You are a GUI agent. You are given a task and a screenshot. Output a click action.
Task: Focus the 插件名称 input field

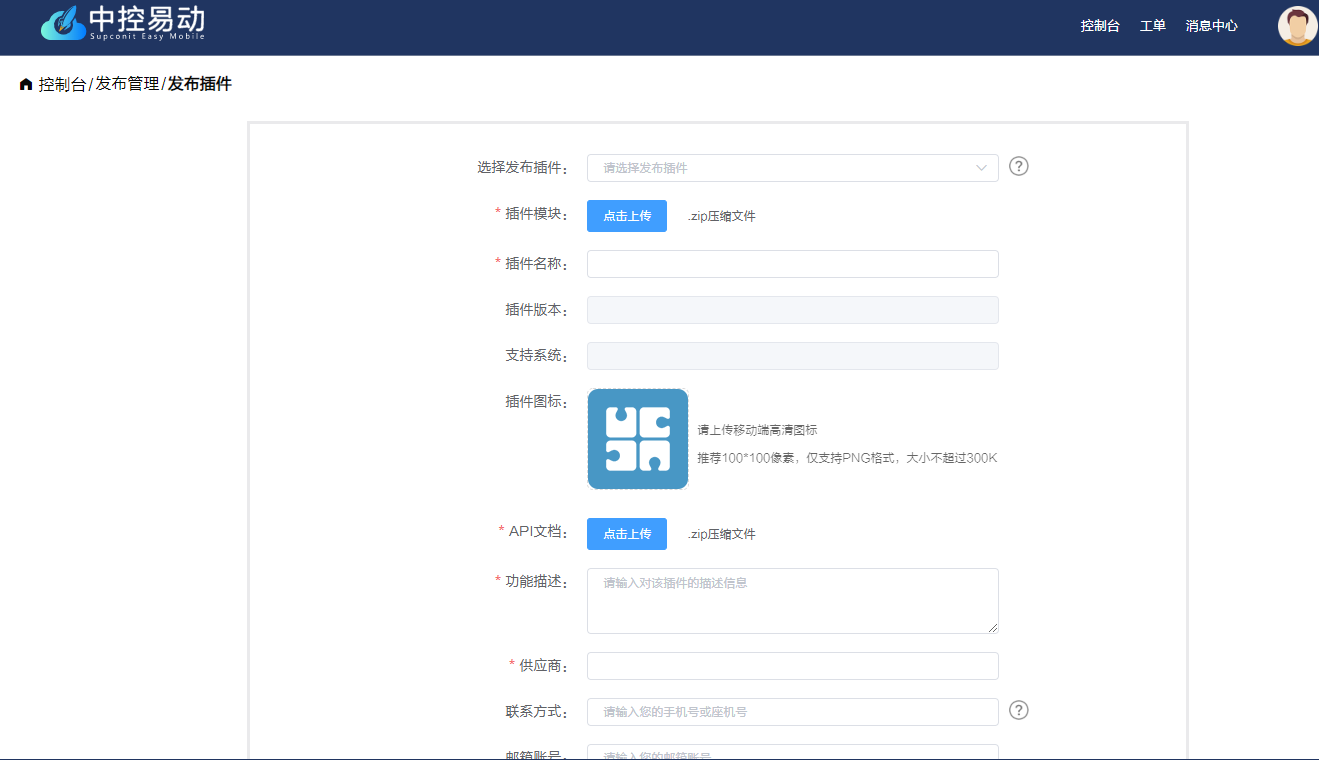(x=792, y=264)
